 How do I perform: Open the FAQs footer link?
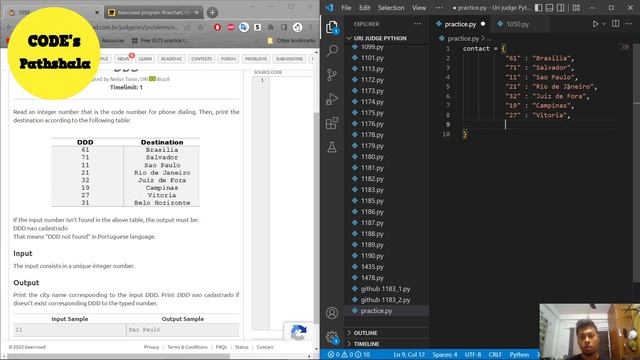point(221,347)
